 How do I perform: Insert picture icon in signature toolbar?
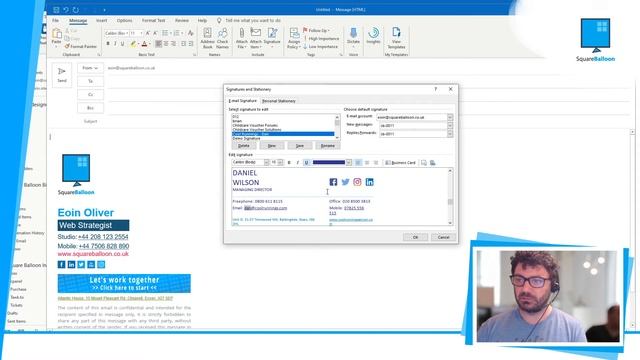click(424, 162)
